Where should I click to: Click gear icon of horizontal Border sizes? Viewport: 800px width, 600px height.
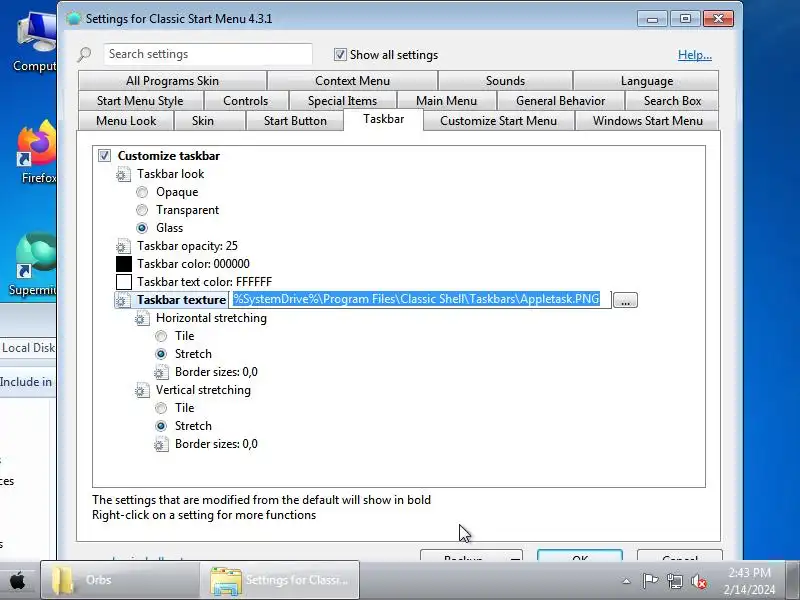point(161,372)
